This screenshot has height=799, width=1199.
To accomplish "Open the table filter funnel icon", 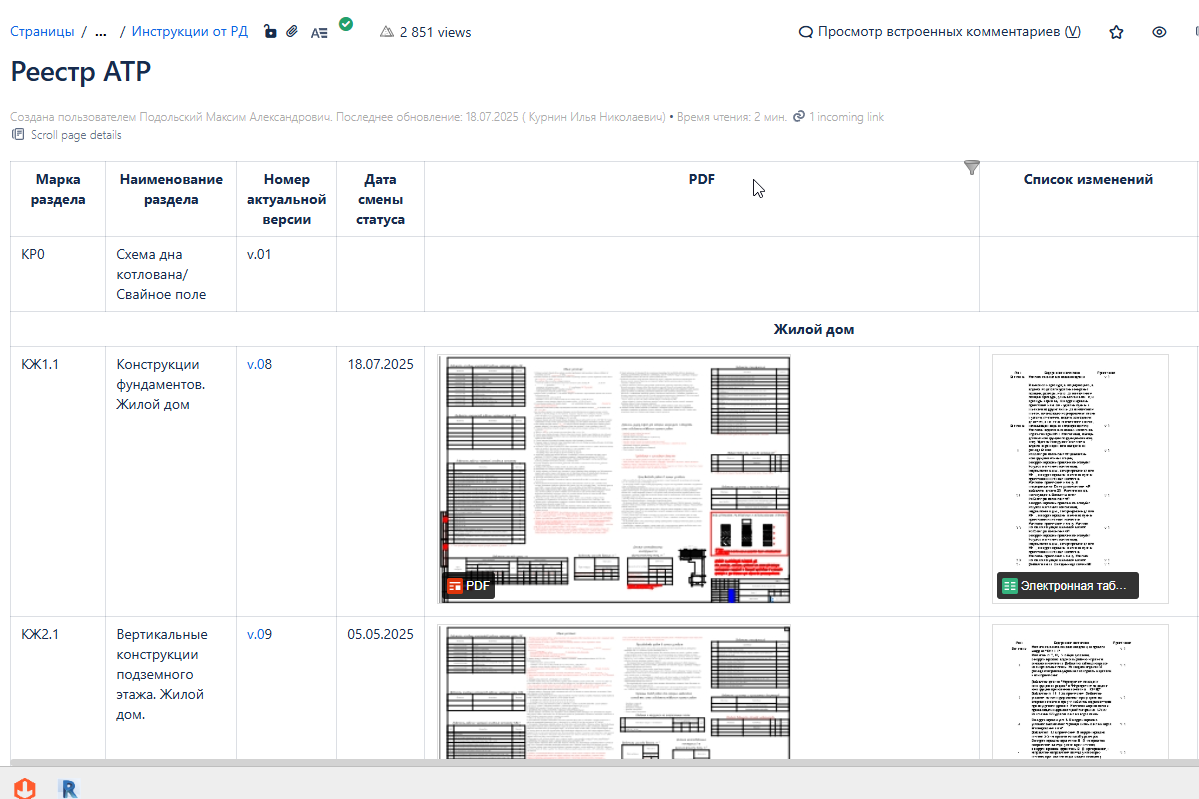I will tap(971, 167).
